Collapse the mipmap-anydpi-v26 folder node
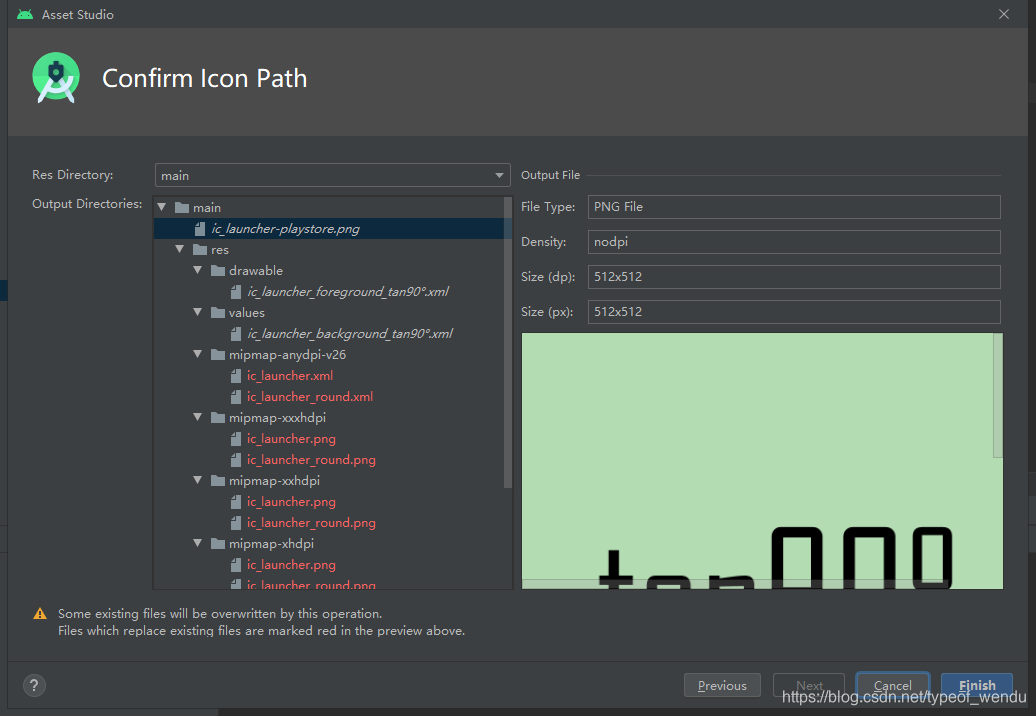The width and height of the screenshot is (1036, 716). coord(198,355)
